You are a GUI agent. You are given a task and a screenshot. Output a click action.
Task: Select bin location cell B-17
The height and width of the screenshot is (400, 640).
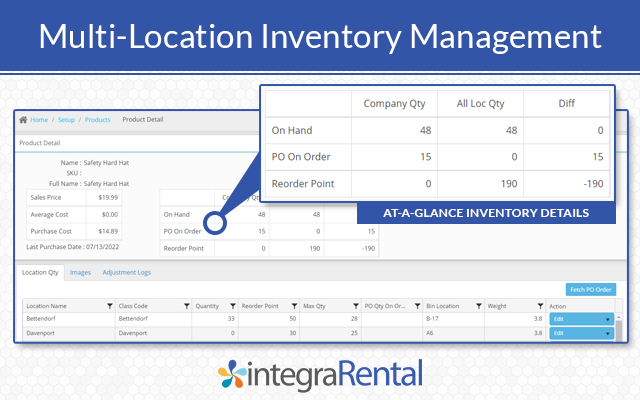[x=453, y=319]
